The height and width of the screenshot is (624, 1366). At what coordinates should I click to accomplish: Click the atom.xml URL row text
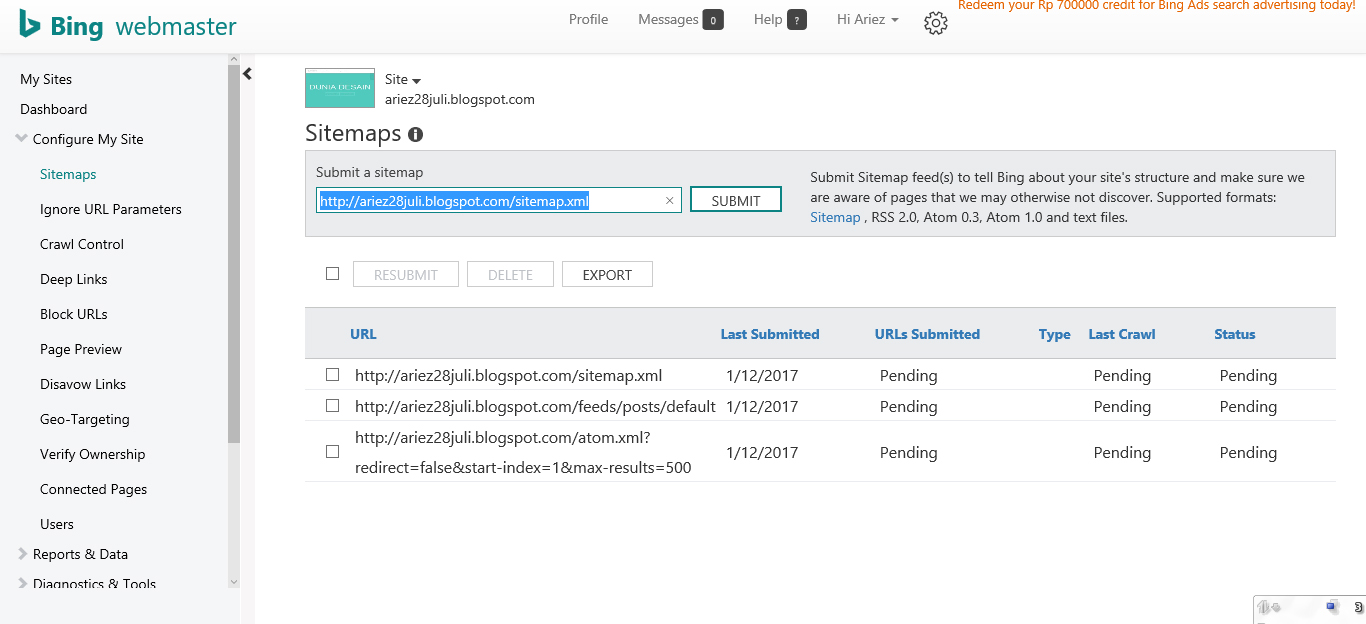(523, 452)
